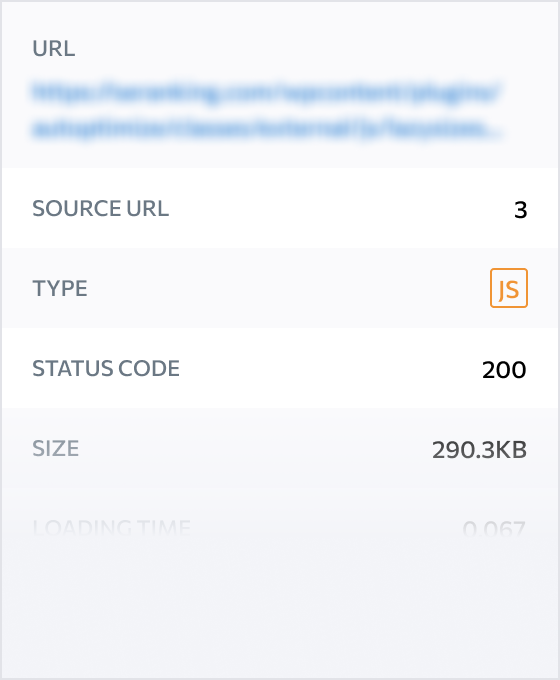Image resolution: width=560 pixels, height=680 pixels.
Task: Click the URL section background
Action: pos(280,85)
